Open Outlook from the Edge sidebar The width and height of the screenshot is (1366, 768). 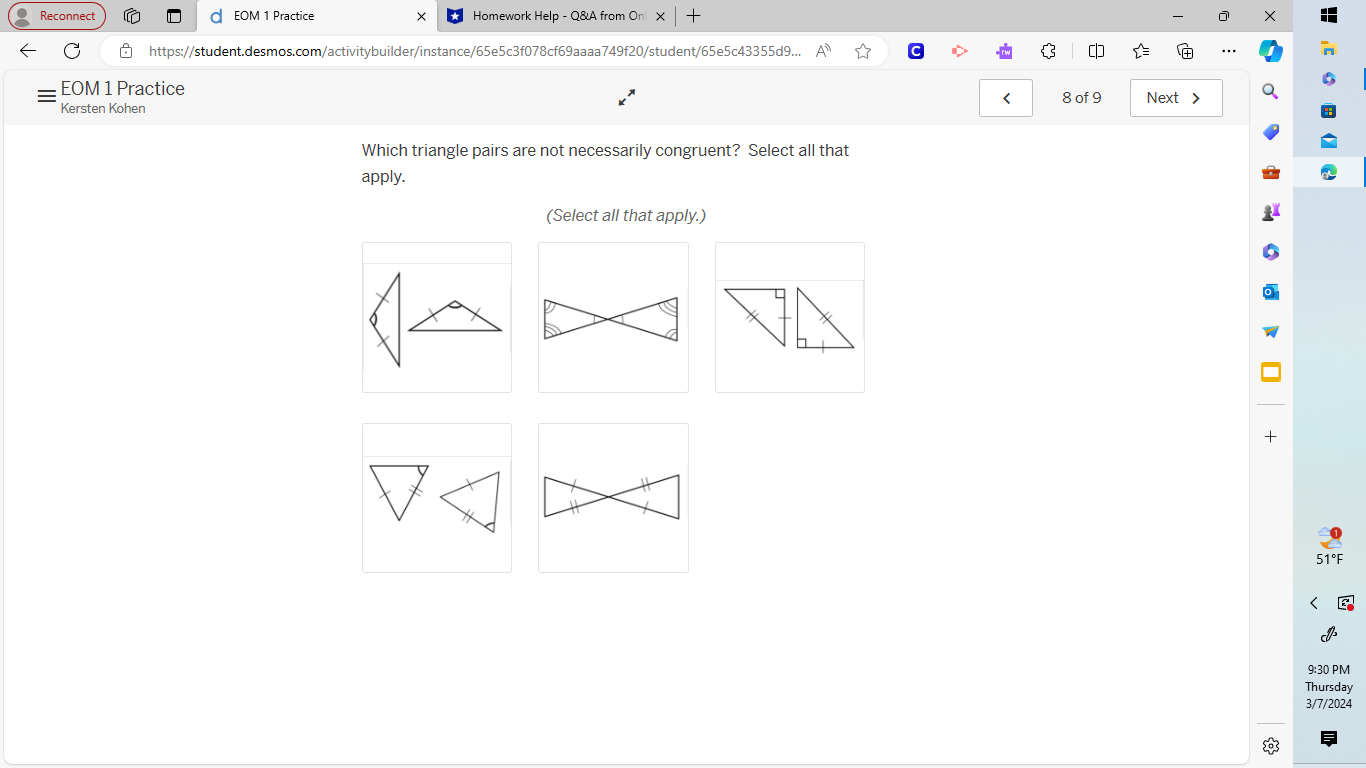1270,291
